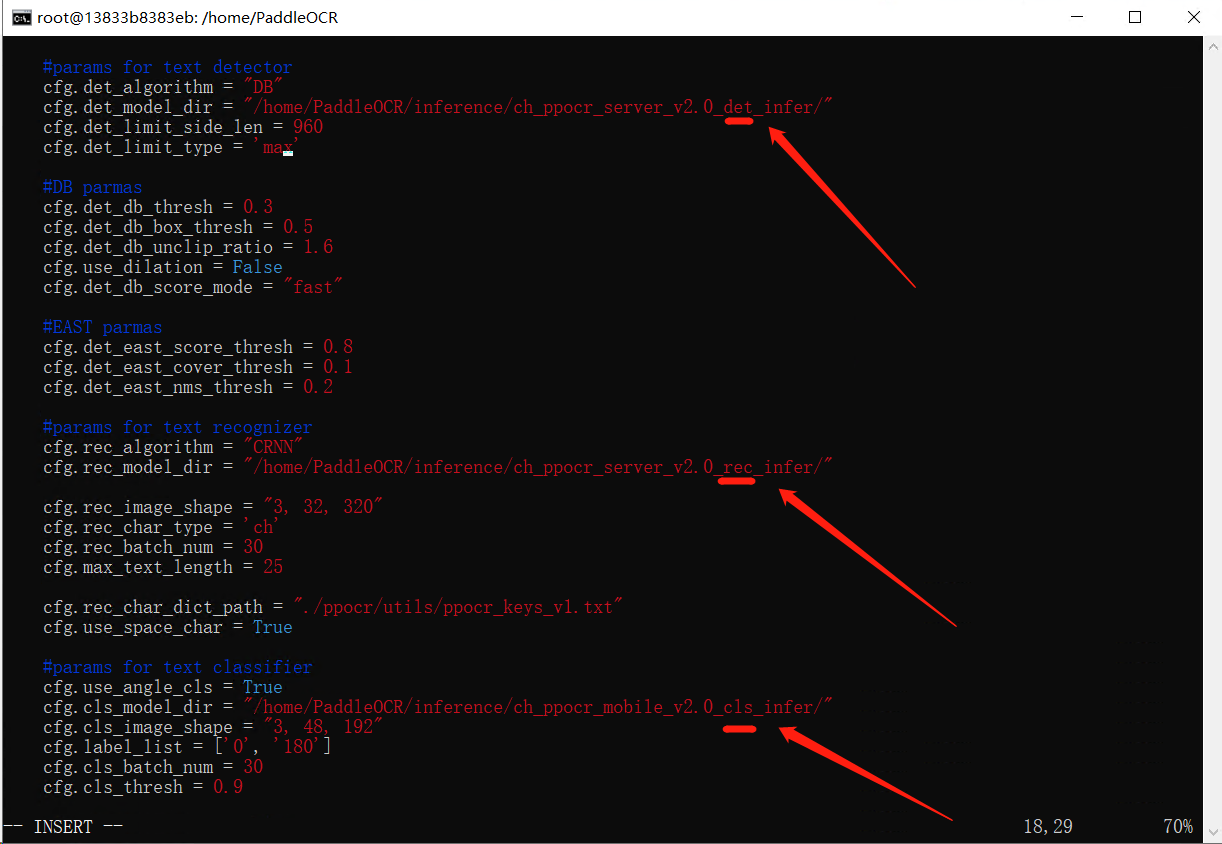Screen dimensions: 1222x844
Task: Click the use_space_char True value
Action: coord(271,627)
